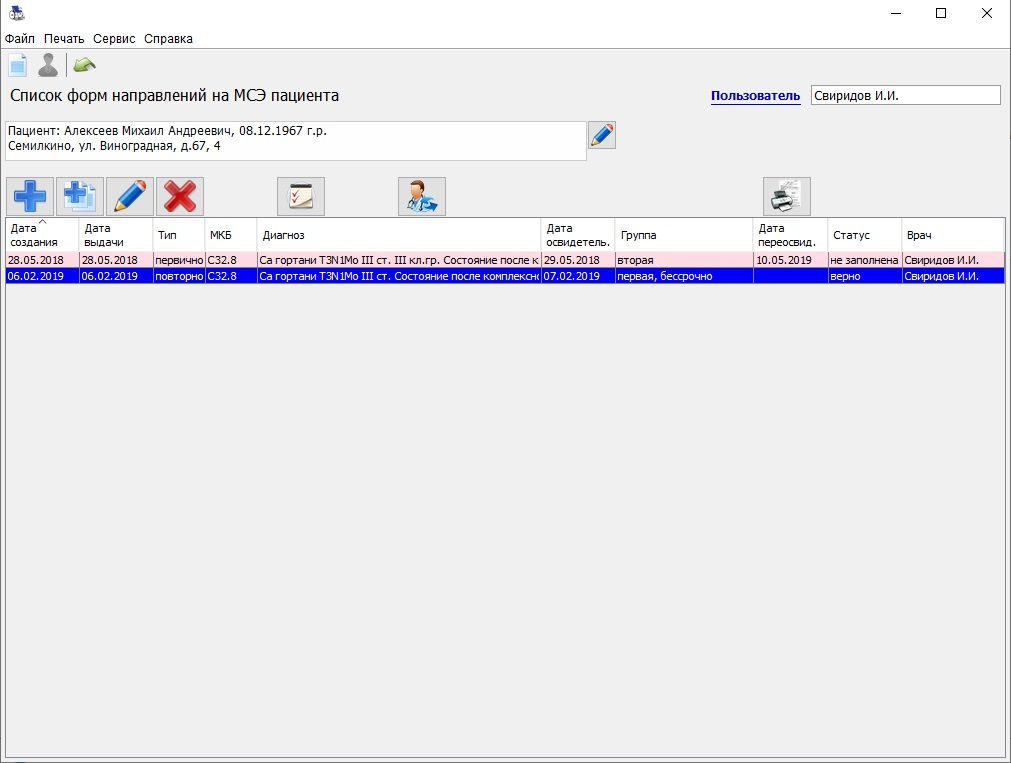1011x763 pixels.
Task: Sort by Тип column header
Action: pos(179,235)
